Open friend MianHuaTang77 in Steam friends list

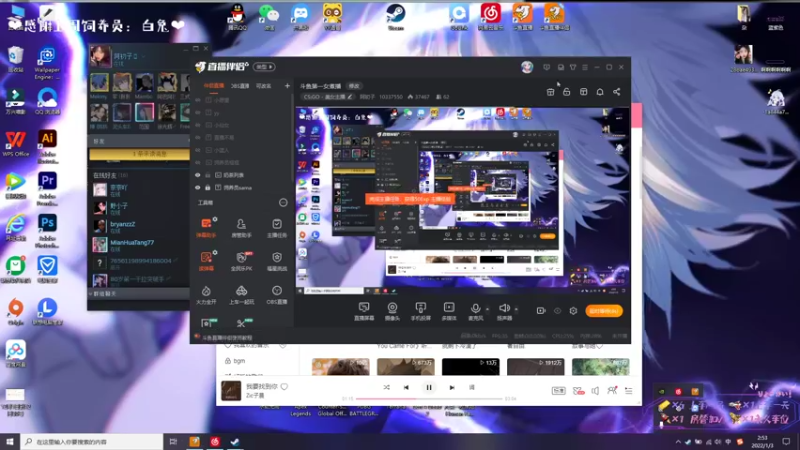click(140, 244)
